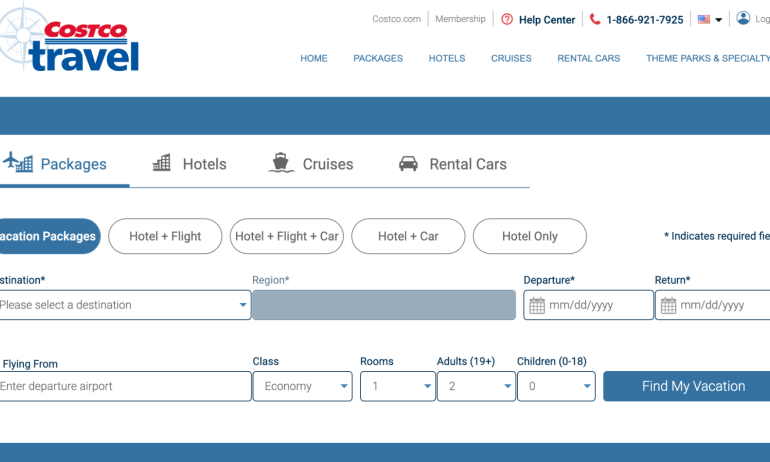Open THEME PARKS & SPECIALTY navigation item
This screenshot has width=770, height=462.
(708, 58)
